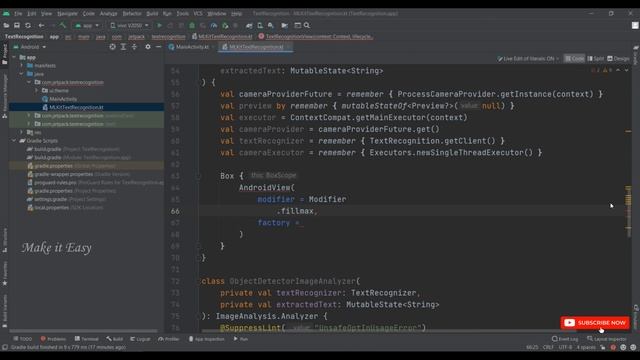Open the Profiler tool window
Image resolution: width=640 pixels, height=360 pixels.
(x=169, y=339)
